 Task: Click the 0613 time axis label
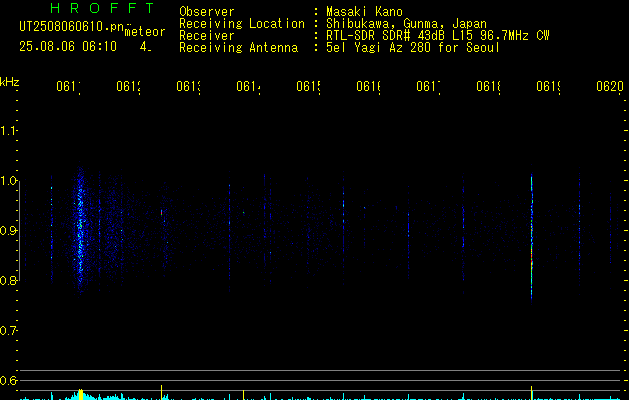[x=188, y=86]
